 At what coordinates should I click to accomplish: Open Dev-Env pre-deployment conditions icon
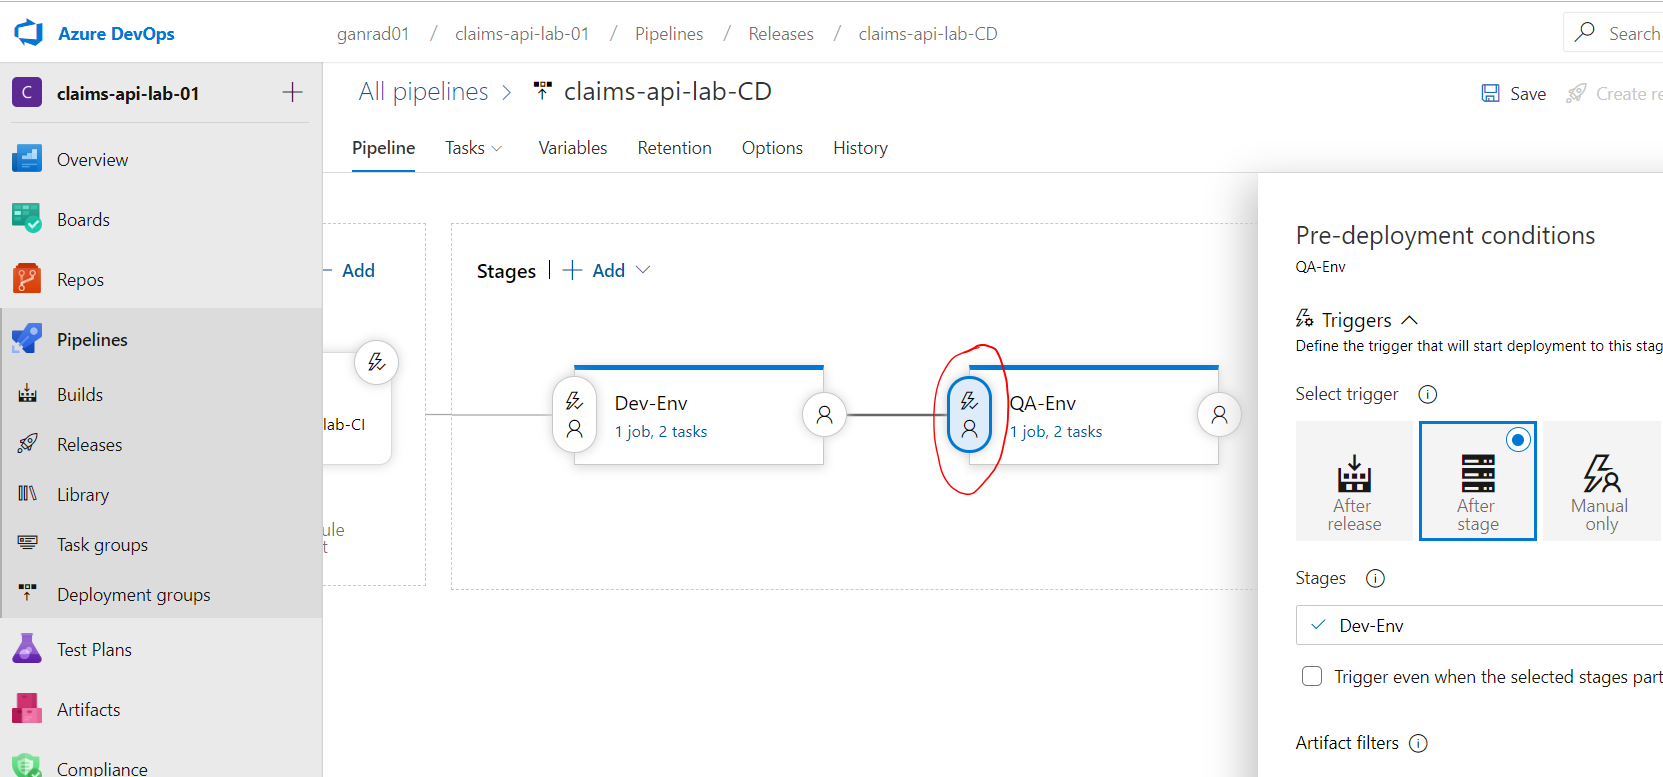coord(575,415)
